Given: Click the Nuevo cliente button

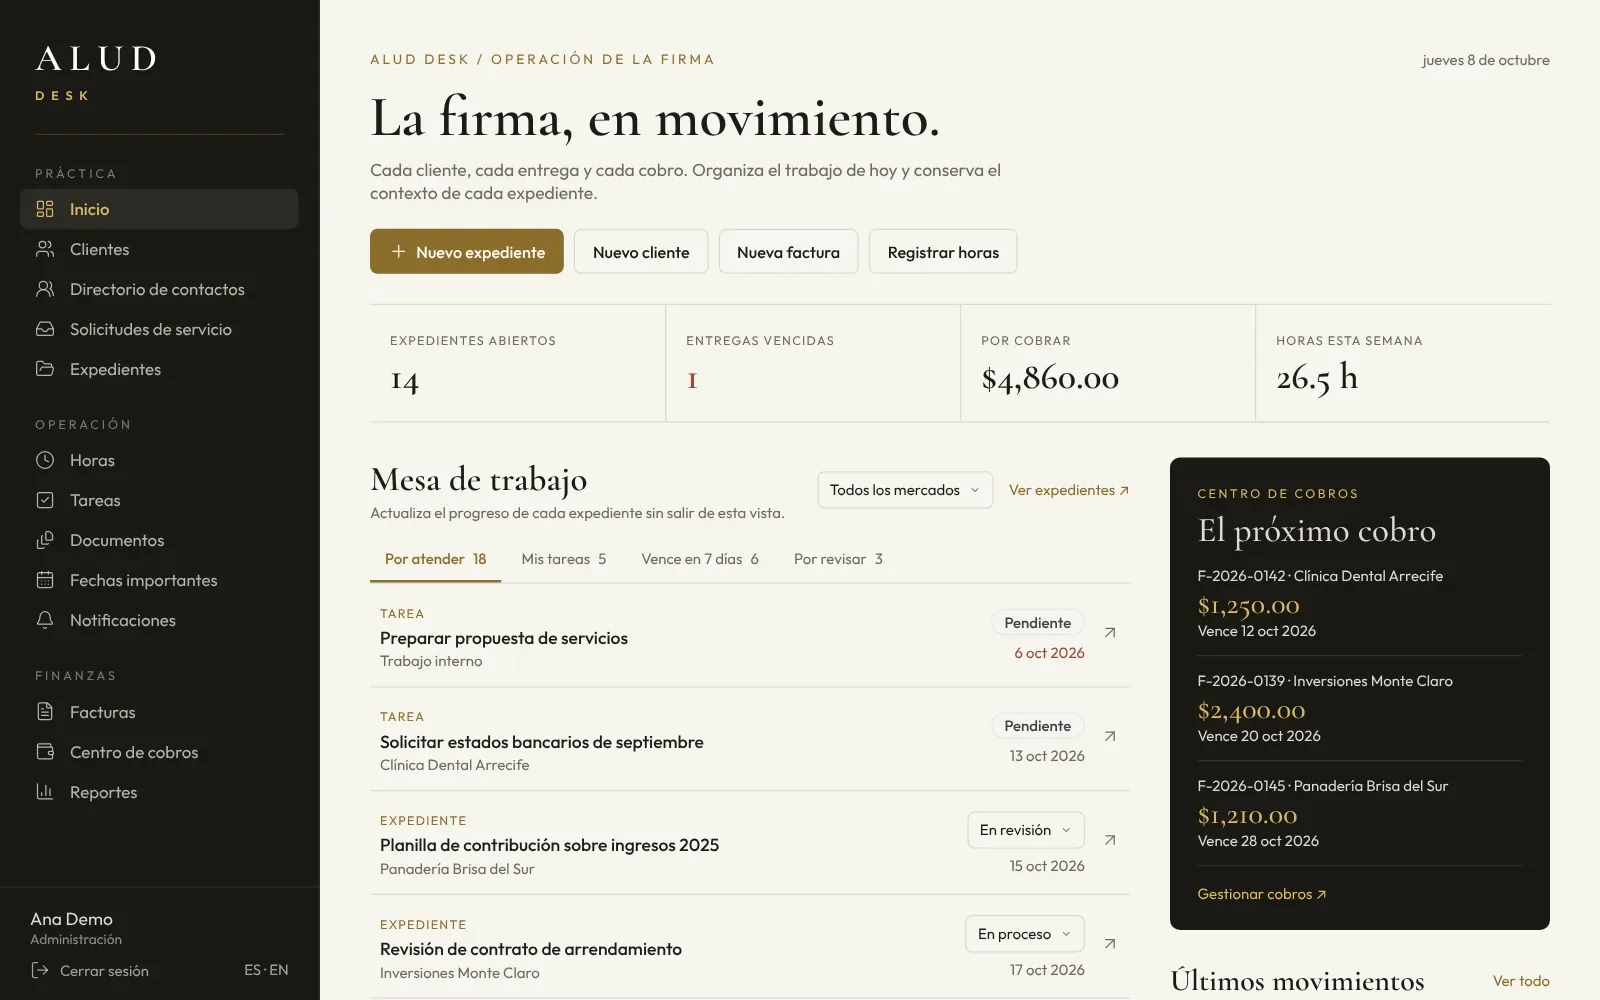Looking at the screenshot, I should tap(641, 252).
